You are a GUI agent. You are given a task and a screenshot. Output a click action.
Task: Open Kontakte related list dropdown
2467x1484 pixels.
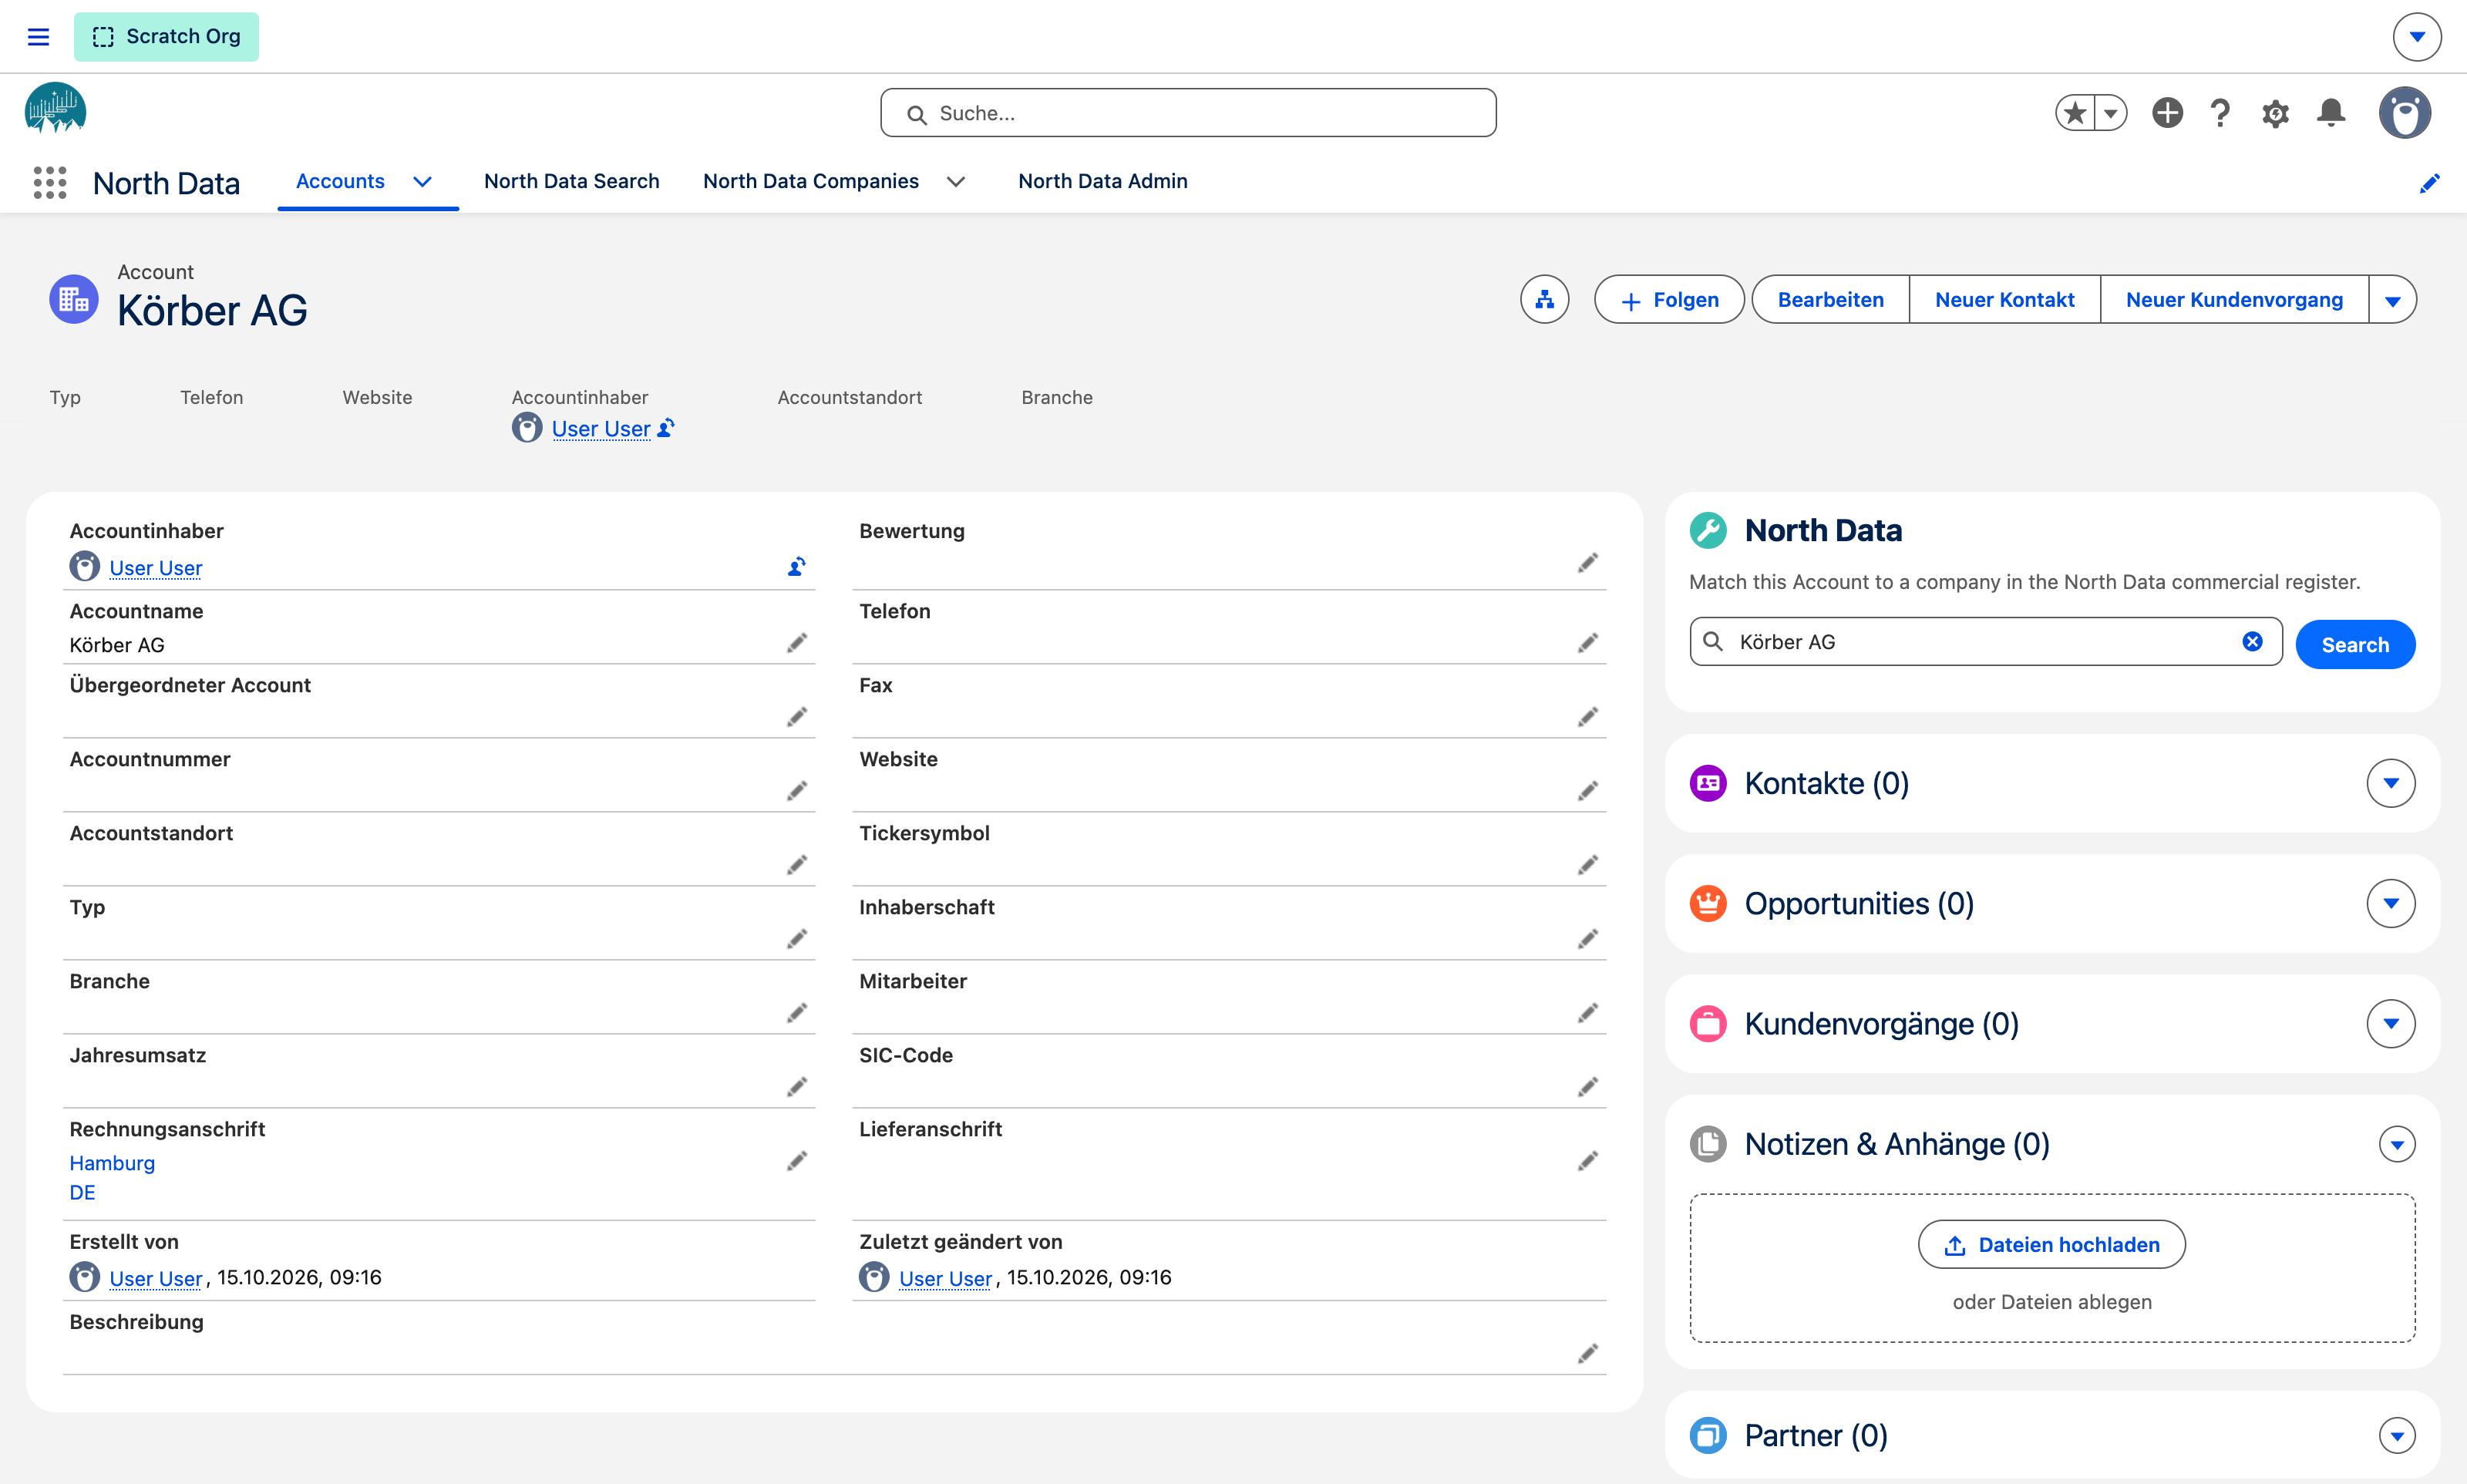pyautogui.click(x=2390, y=783)
